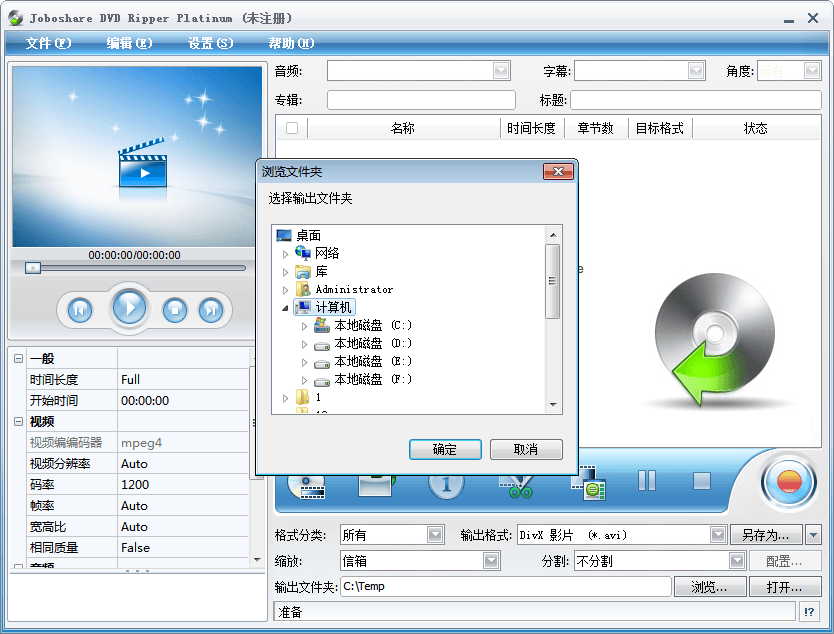Click the pause icon in main toolbar
834x634 pixels.
[x=647, y=481]
